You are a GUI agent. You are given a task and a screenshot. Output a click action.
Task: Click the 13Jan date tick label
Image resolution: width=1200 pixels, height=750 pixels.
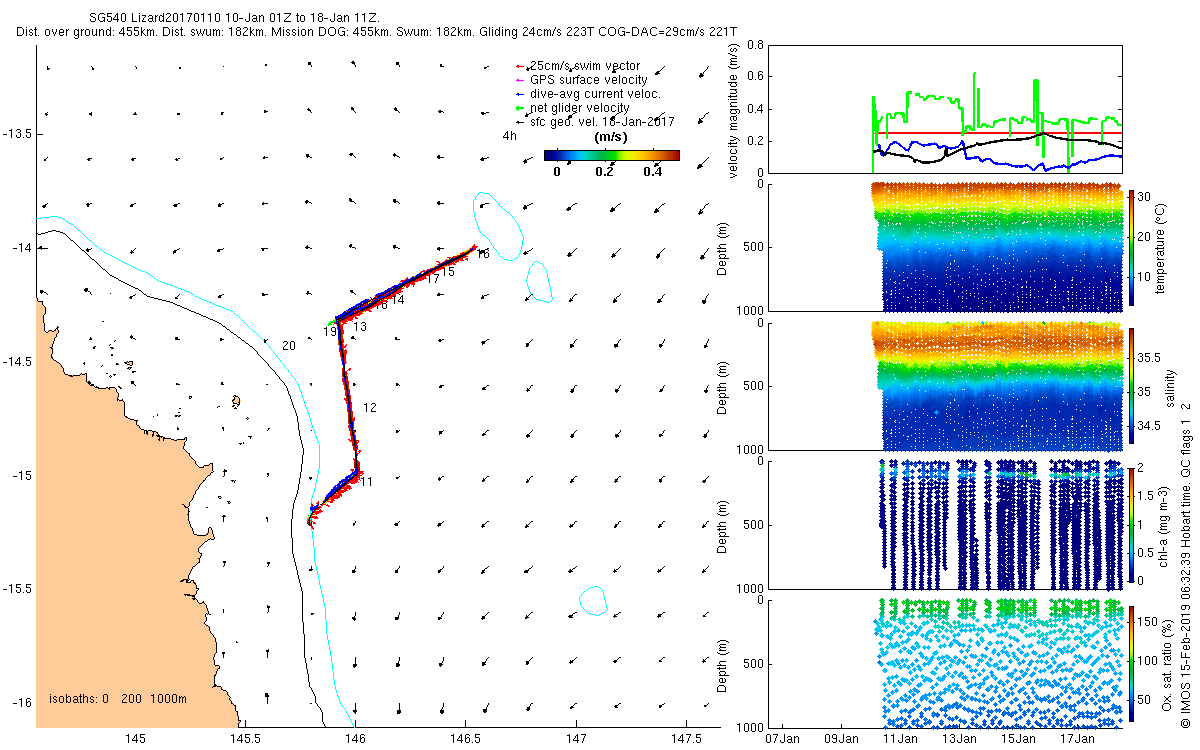point(959,739)
